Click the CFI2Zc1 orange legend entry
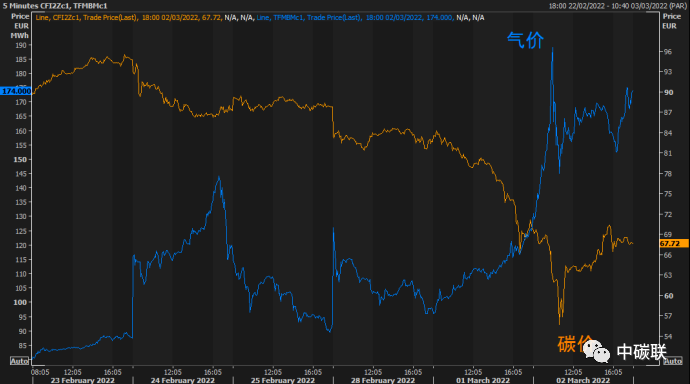Image resolution: width=690 pixels, height=384 pixels. pos(128,18)
